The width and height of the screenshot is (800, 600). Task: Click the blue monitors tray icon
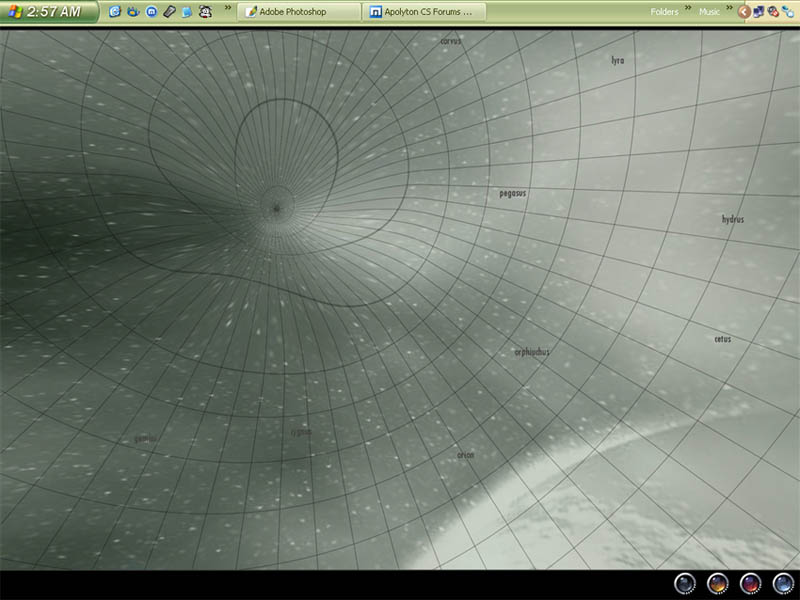click(x=758, y=12)
